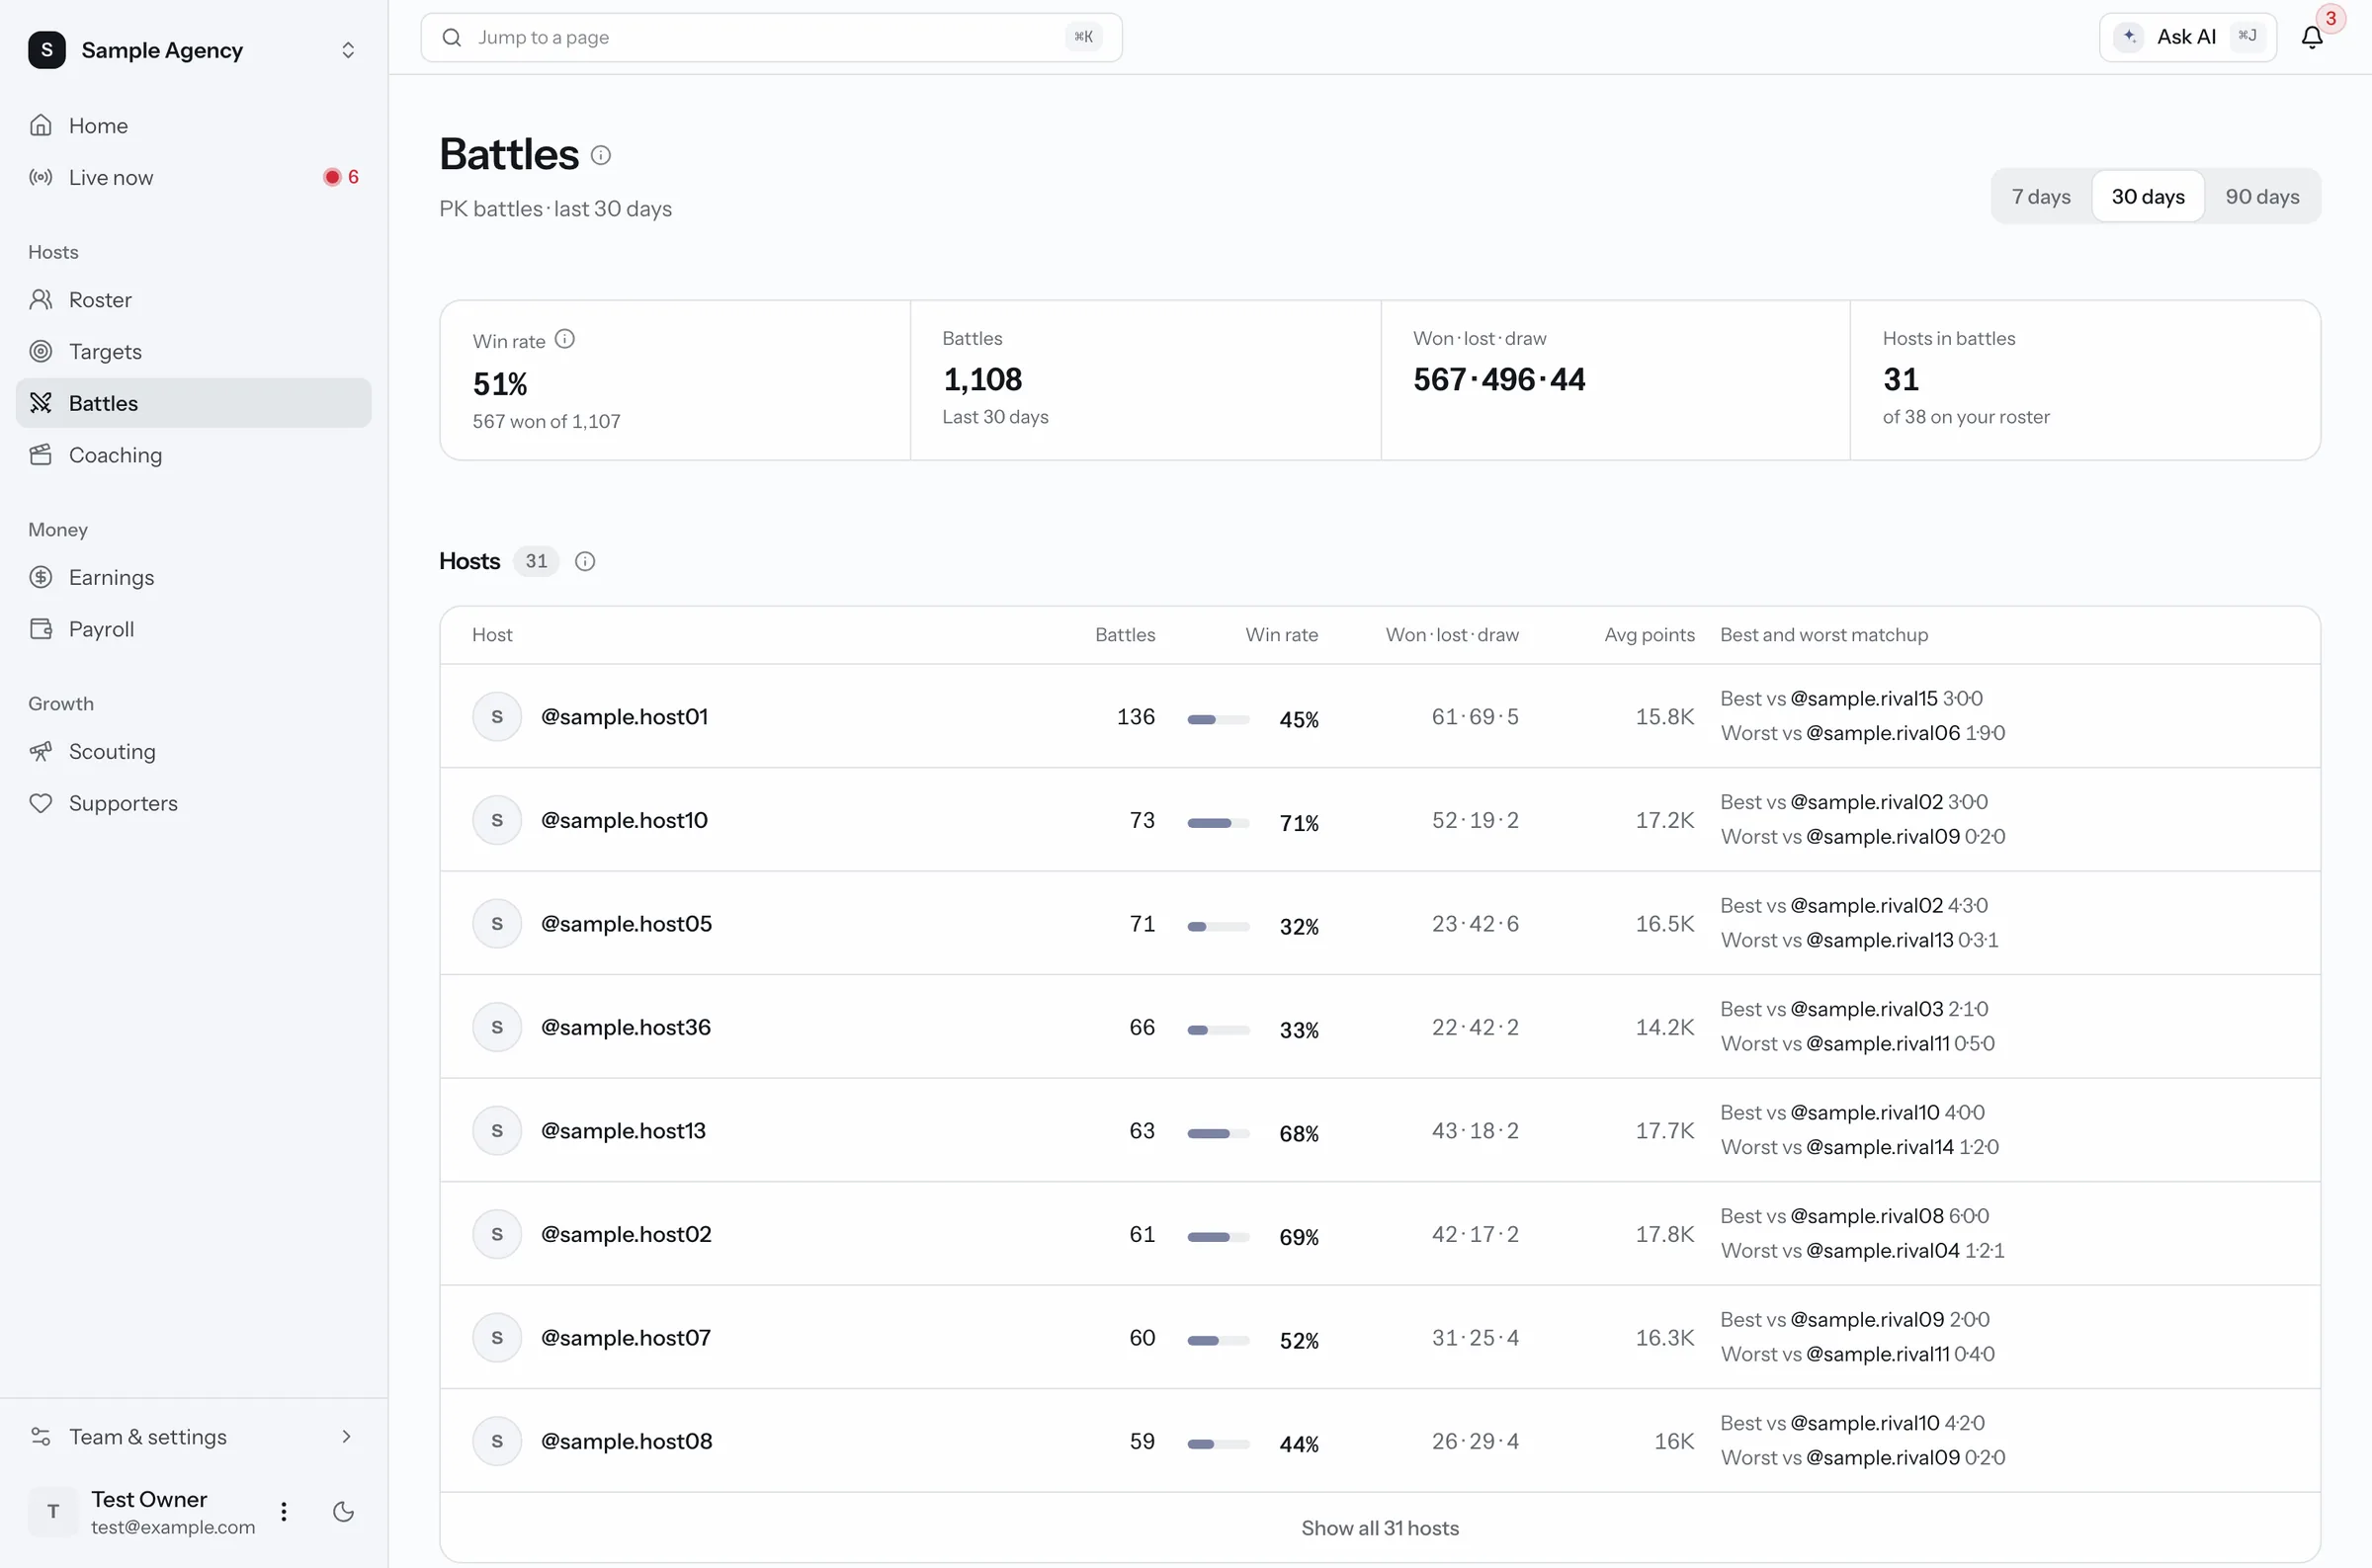Switch to 90 days range
Image resolution: width=2372 pixels, height=1568 pixels.
2262,196
